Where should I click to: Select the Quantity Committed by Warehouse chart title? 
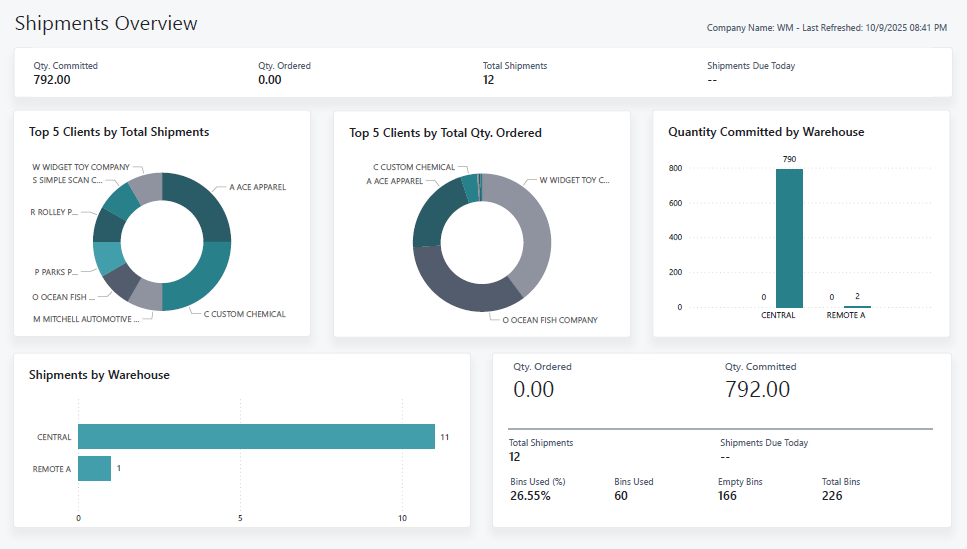[x=766, y=132]
